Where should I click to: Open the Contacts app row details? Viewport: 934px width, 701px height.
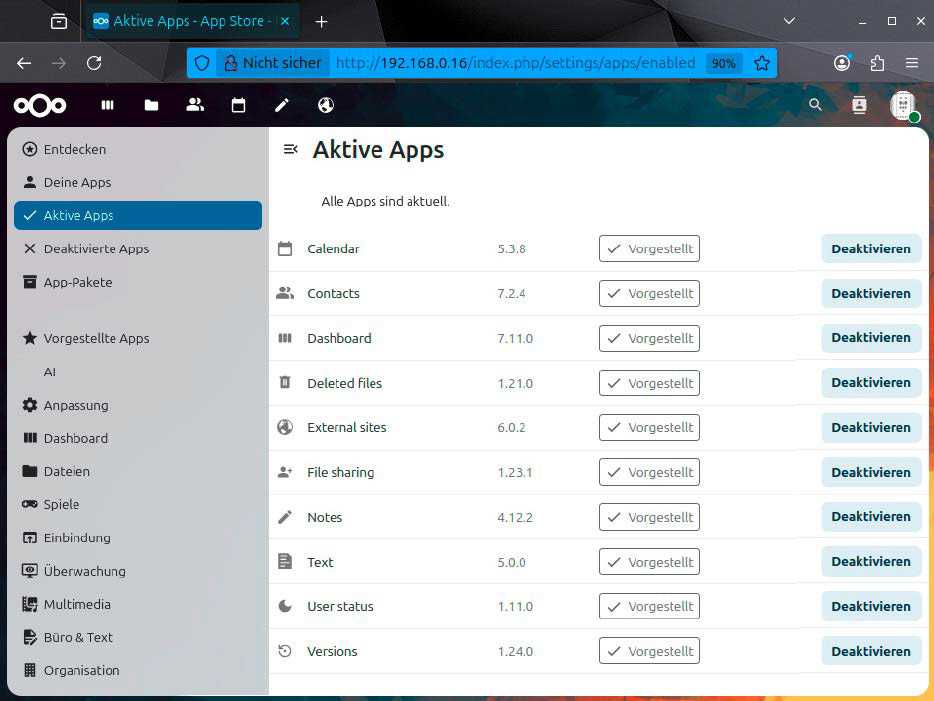[598, 294]
